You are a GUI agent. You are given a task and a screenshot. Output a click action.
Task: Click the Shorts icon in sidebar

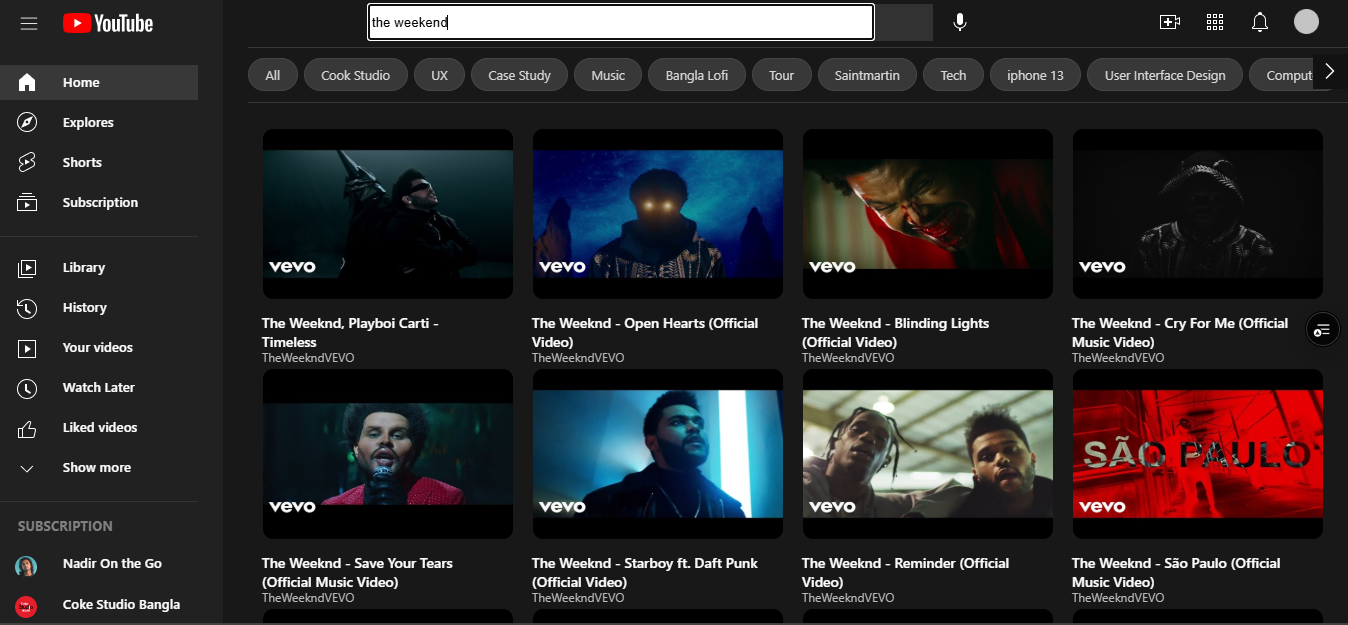click(27, 162)
